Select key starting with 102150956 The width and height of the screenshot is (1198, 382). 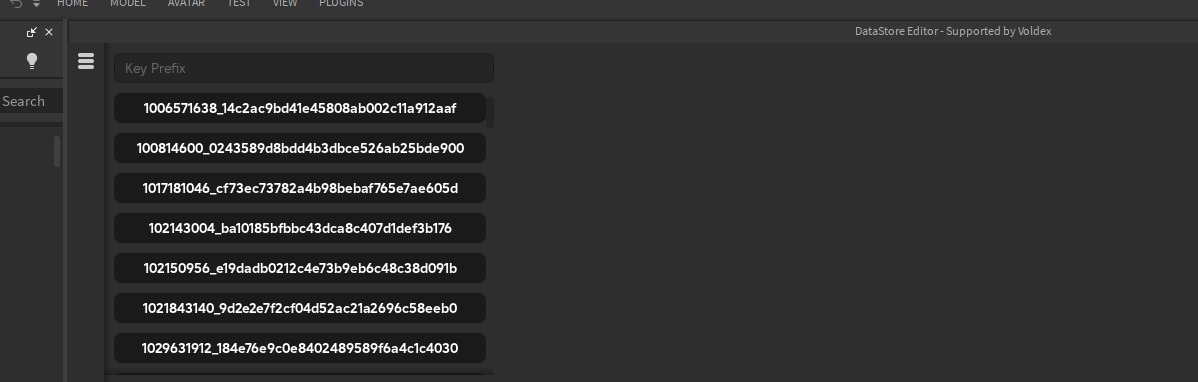click(300, 268)
